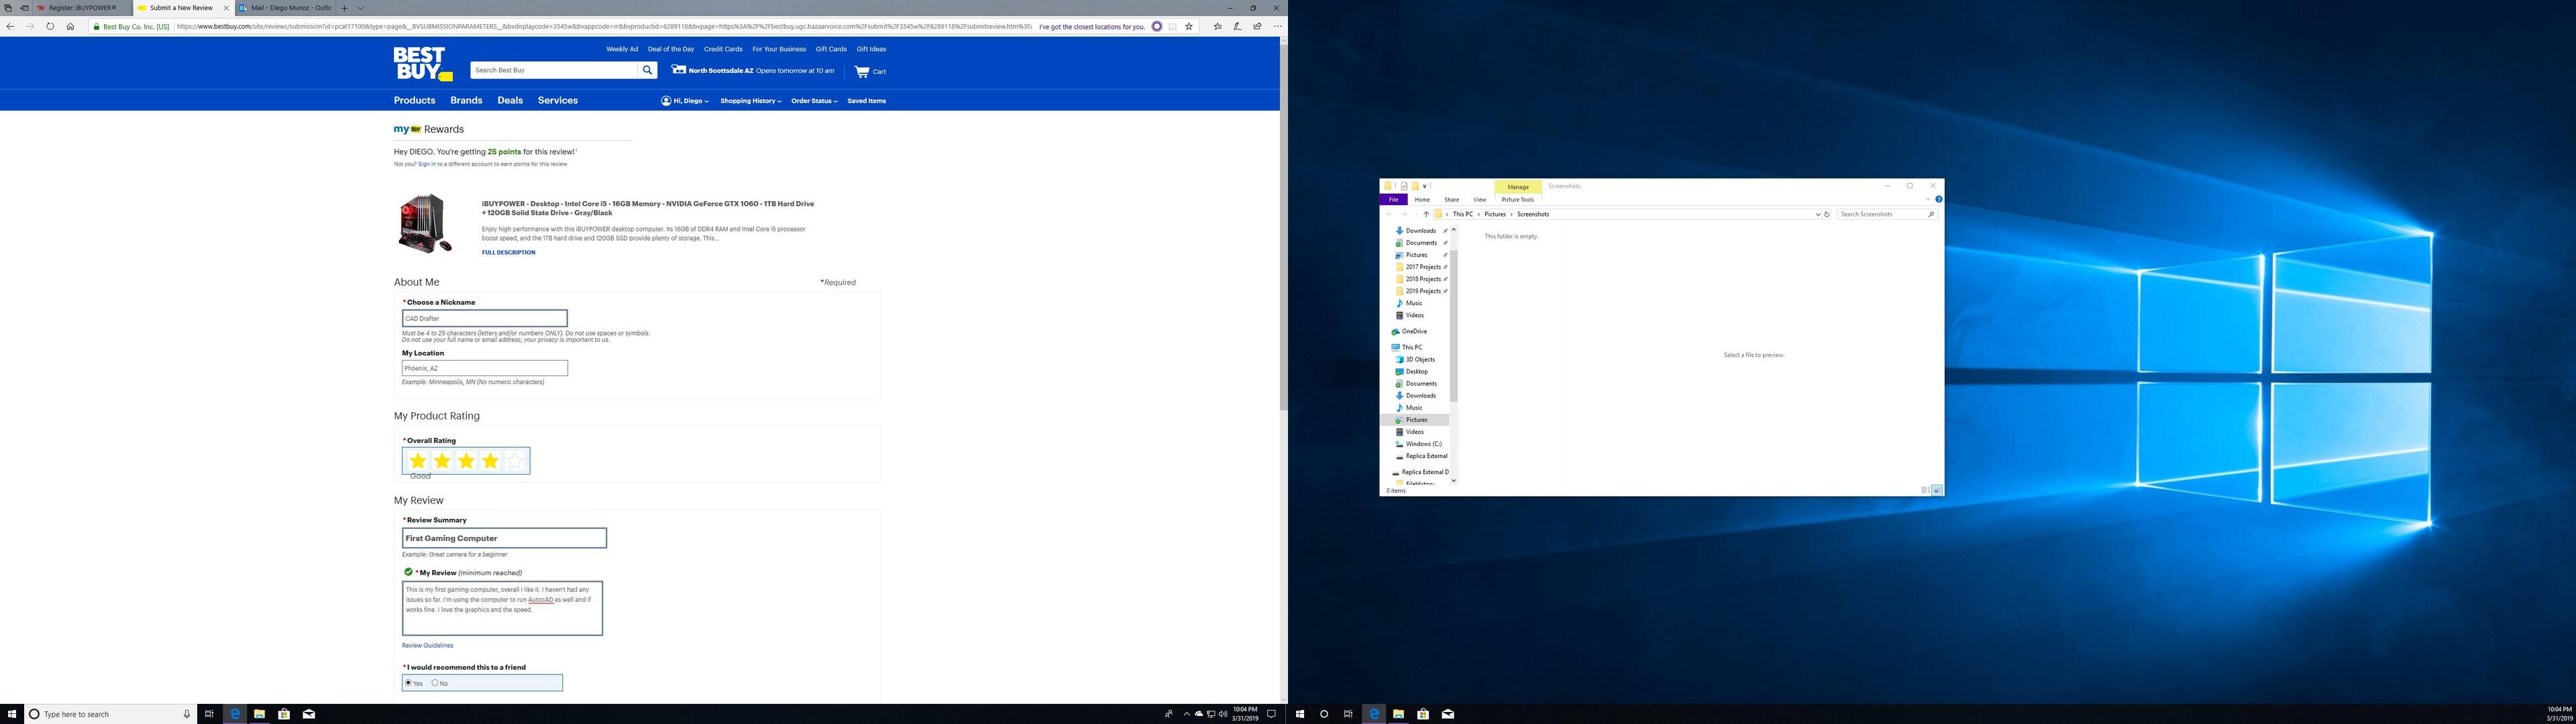The width and height of the screenshot is (2576, 724).
Task: Open the Review Guidelines link
Action: click(427, 646)
